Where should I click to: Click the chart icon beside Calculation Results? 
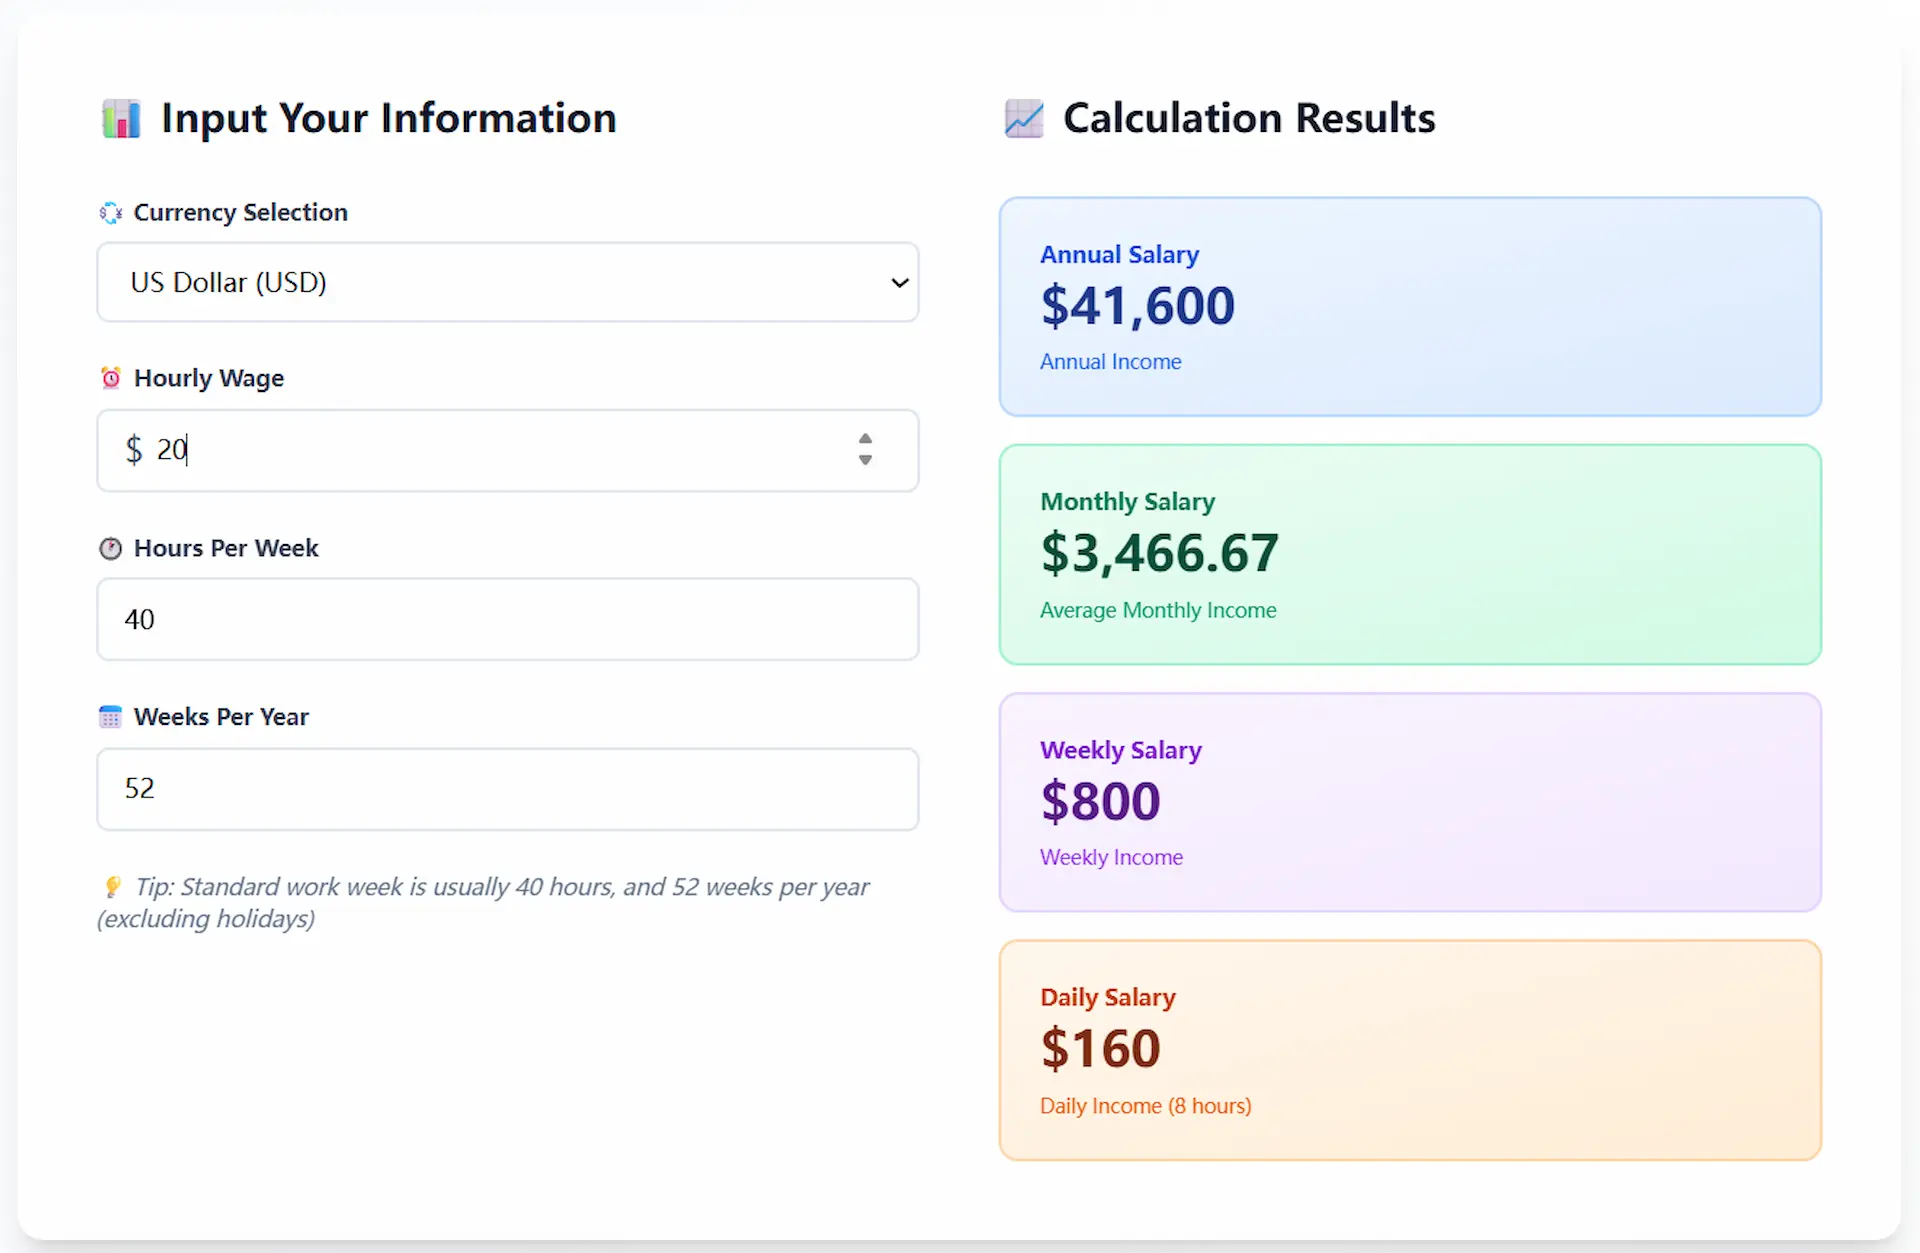point(1024,118)
